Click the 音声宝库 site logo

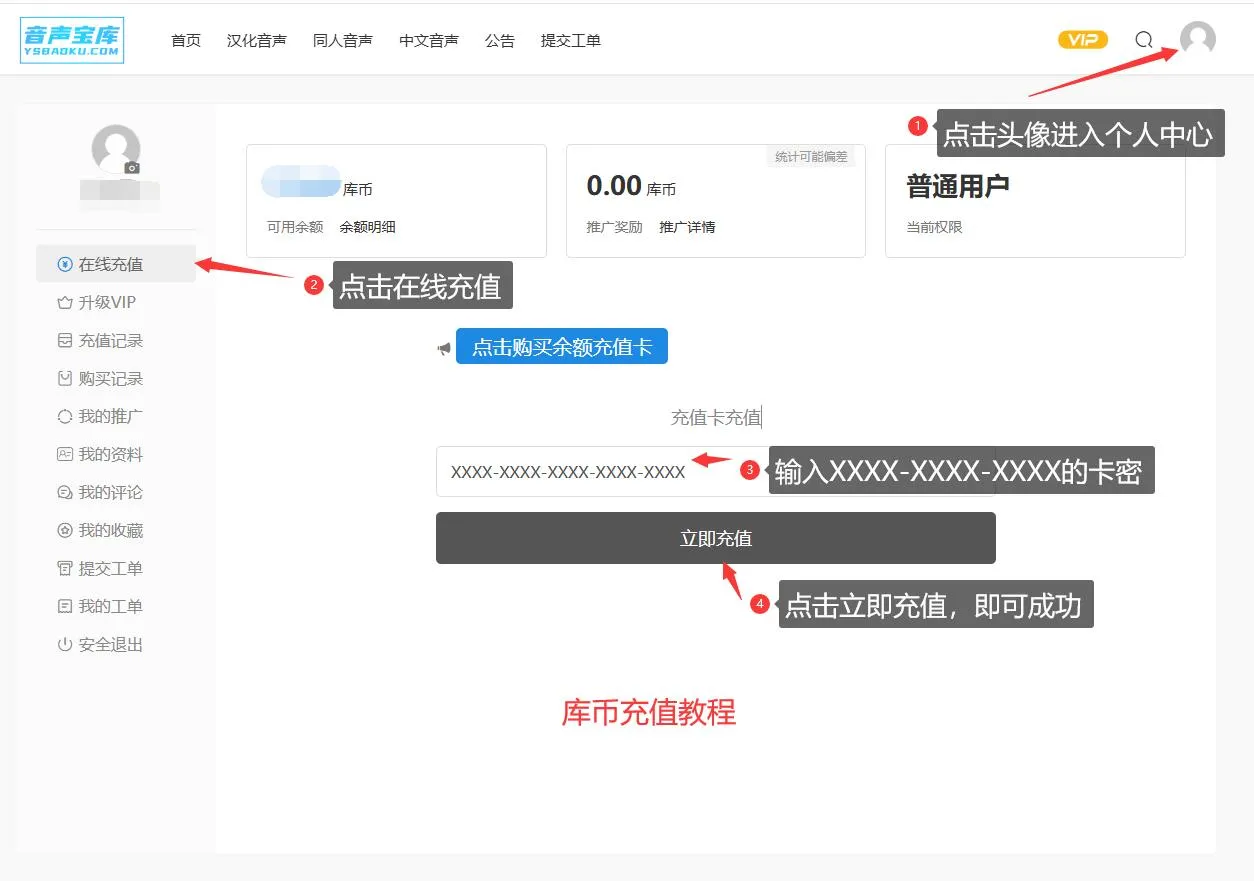[x=71, y=39]
